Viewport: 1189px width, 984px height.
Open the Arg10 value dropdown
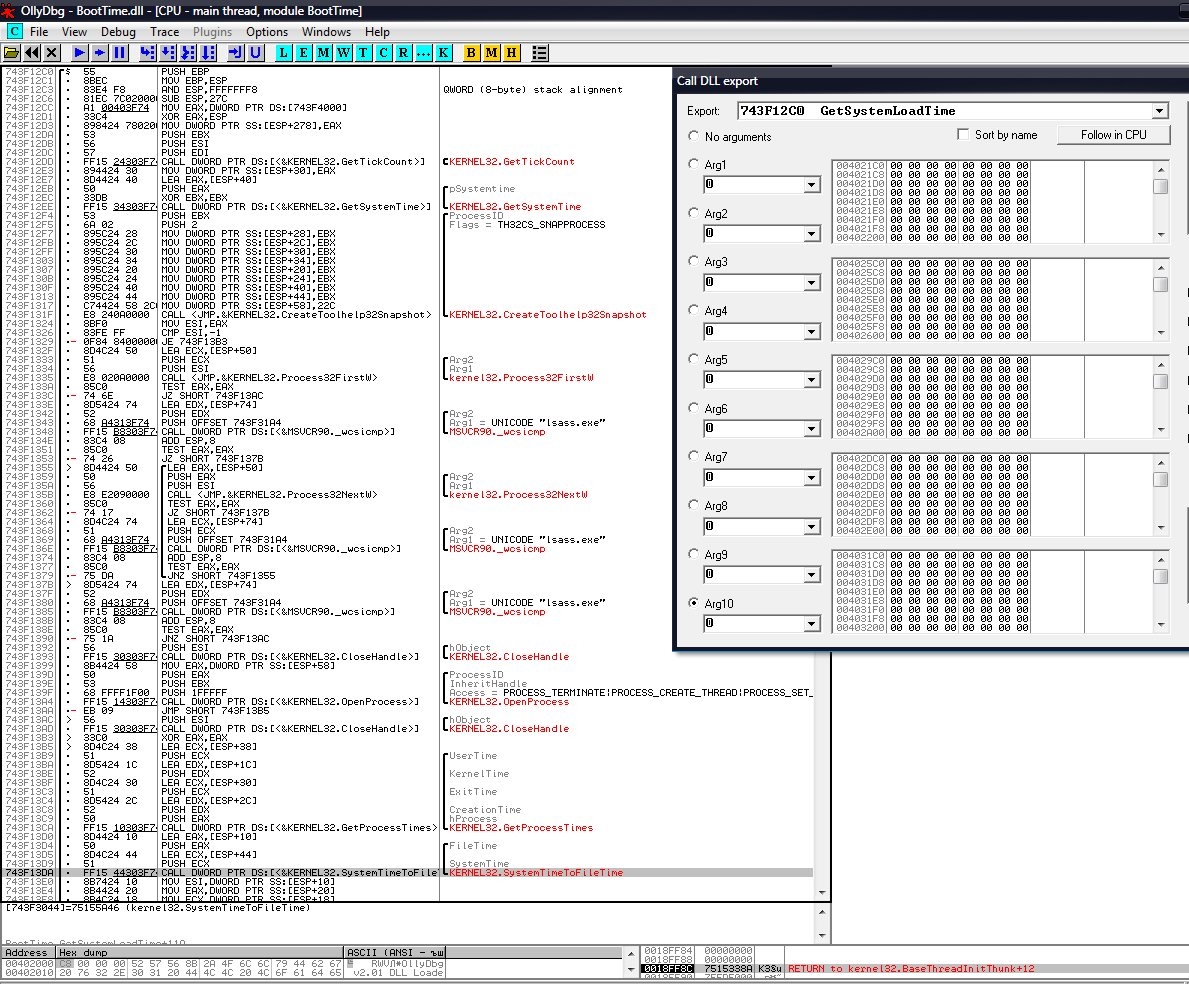point(811,624)
